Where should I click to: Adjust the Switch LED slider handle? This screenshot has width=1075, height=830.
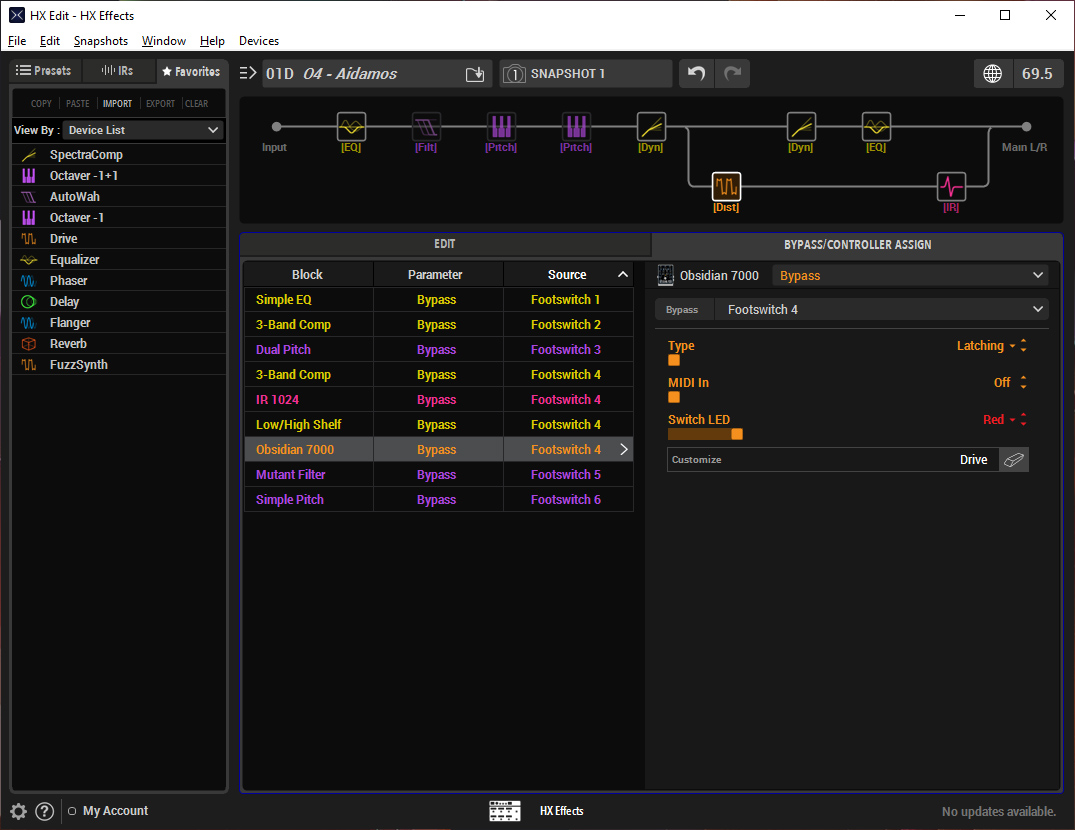(737, 434)
